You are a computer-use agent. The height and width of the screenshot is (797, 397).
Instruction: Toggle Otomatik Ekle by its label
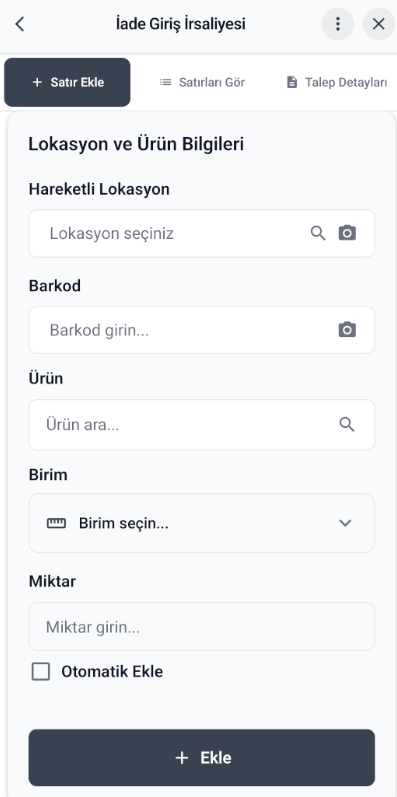pyautogui.click(x=112, y=671)
